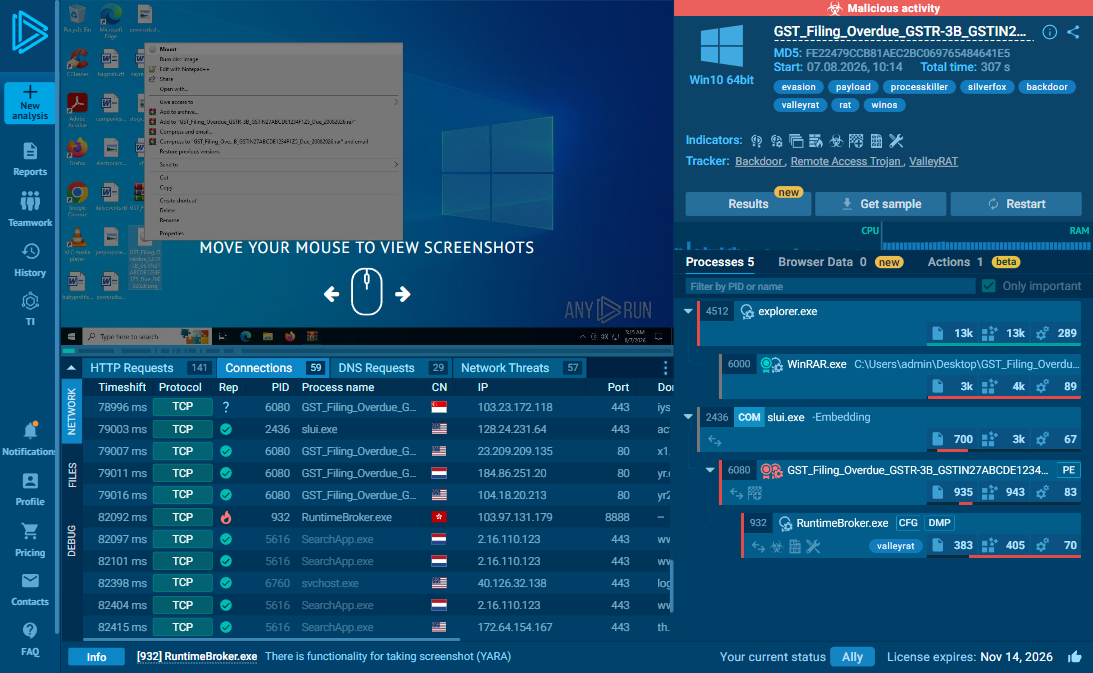1093x673 pixels.
Task: Click the CFG badge on RuntimeBroker.exe
Action: tap(908, 523)
